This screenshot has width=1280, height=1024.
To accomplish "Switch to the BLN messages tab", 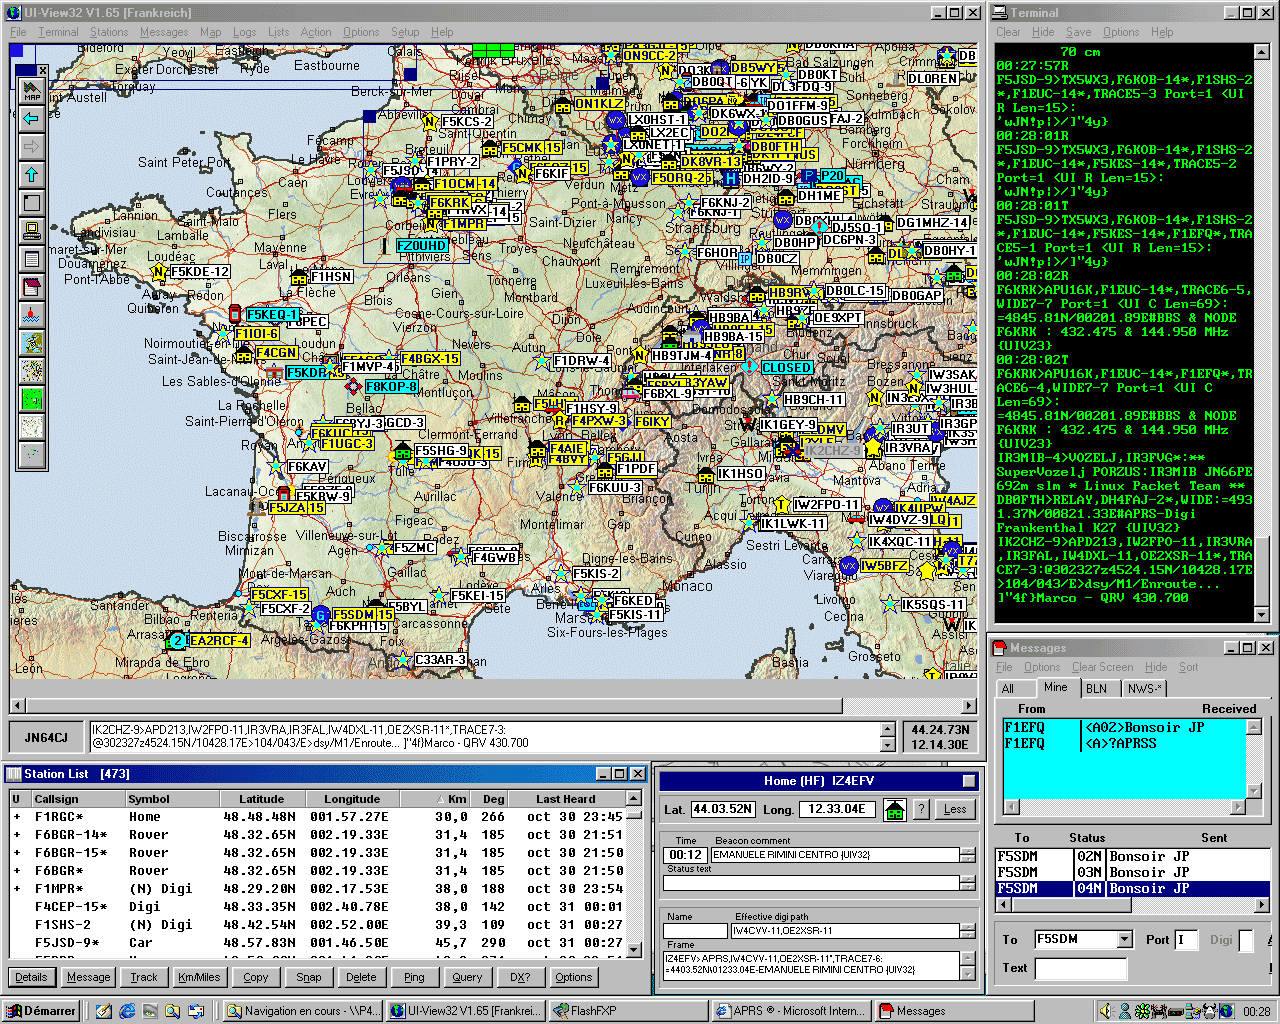I will tap(1097, 688).
